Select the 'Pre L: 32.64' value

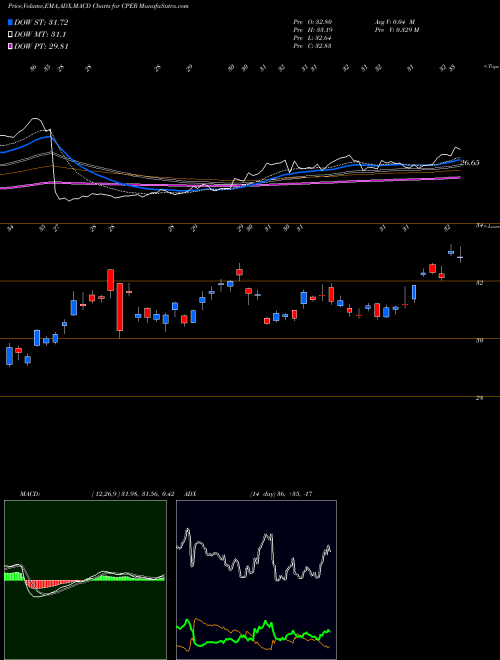[312, 38]
